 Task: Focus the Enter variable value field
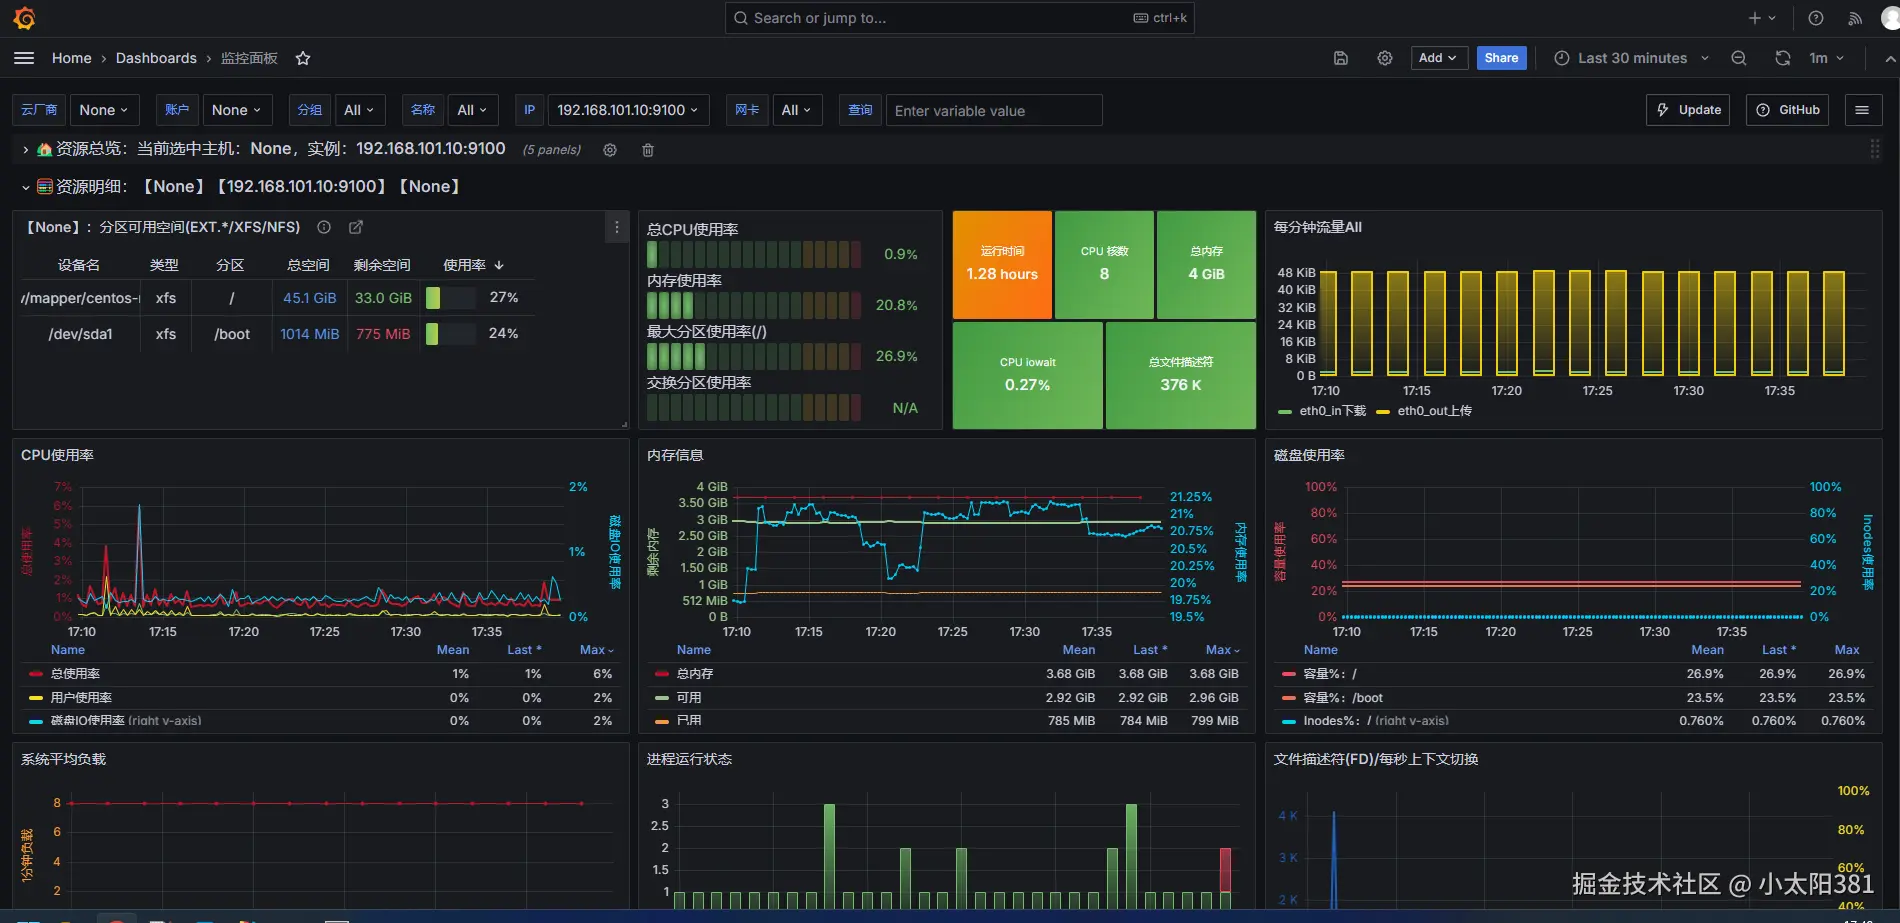click(x=994, y=110)
